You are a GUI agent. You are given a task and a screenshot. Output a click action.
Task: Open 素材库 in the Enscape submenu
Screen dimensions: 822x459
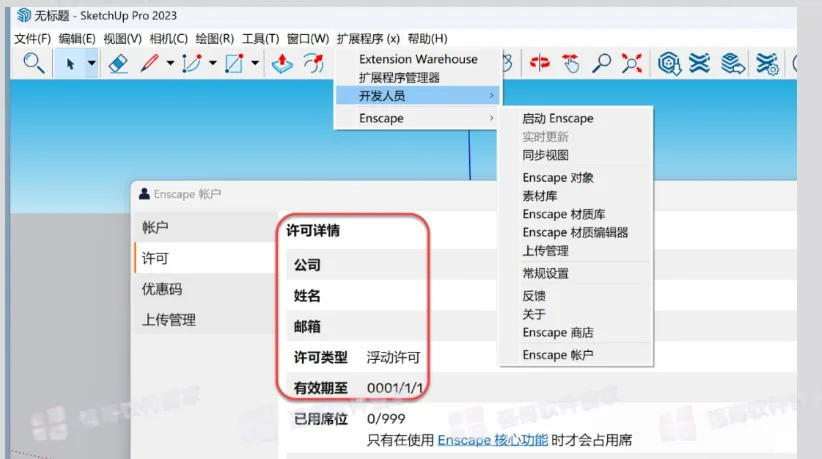539,196
